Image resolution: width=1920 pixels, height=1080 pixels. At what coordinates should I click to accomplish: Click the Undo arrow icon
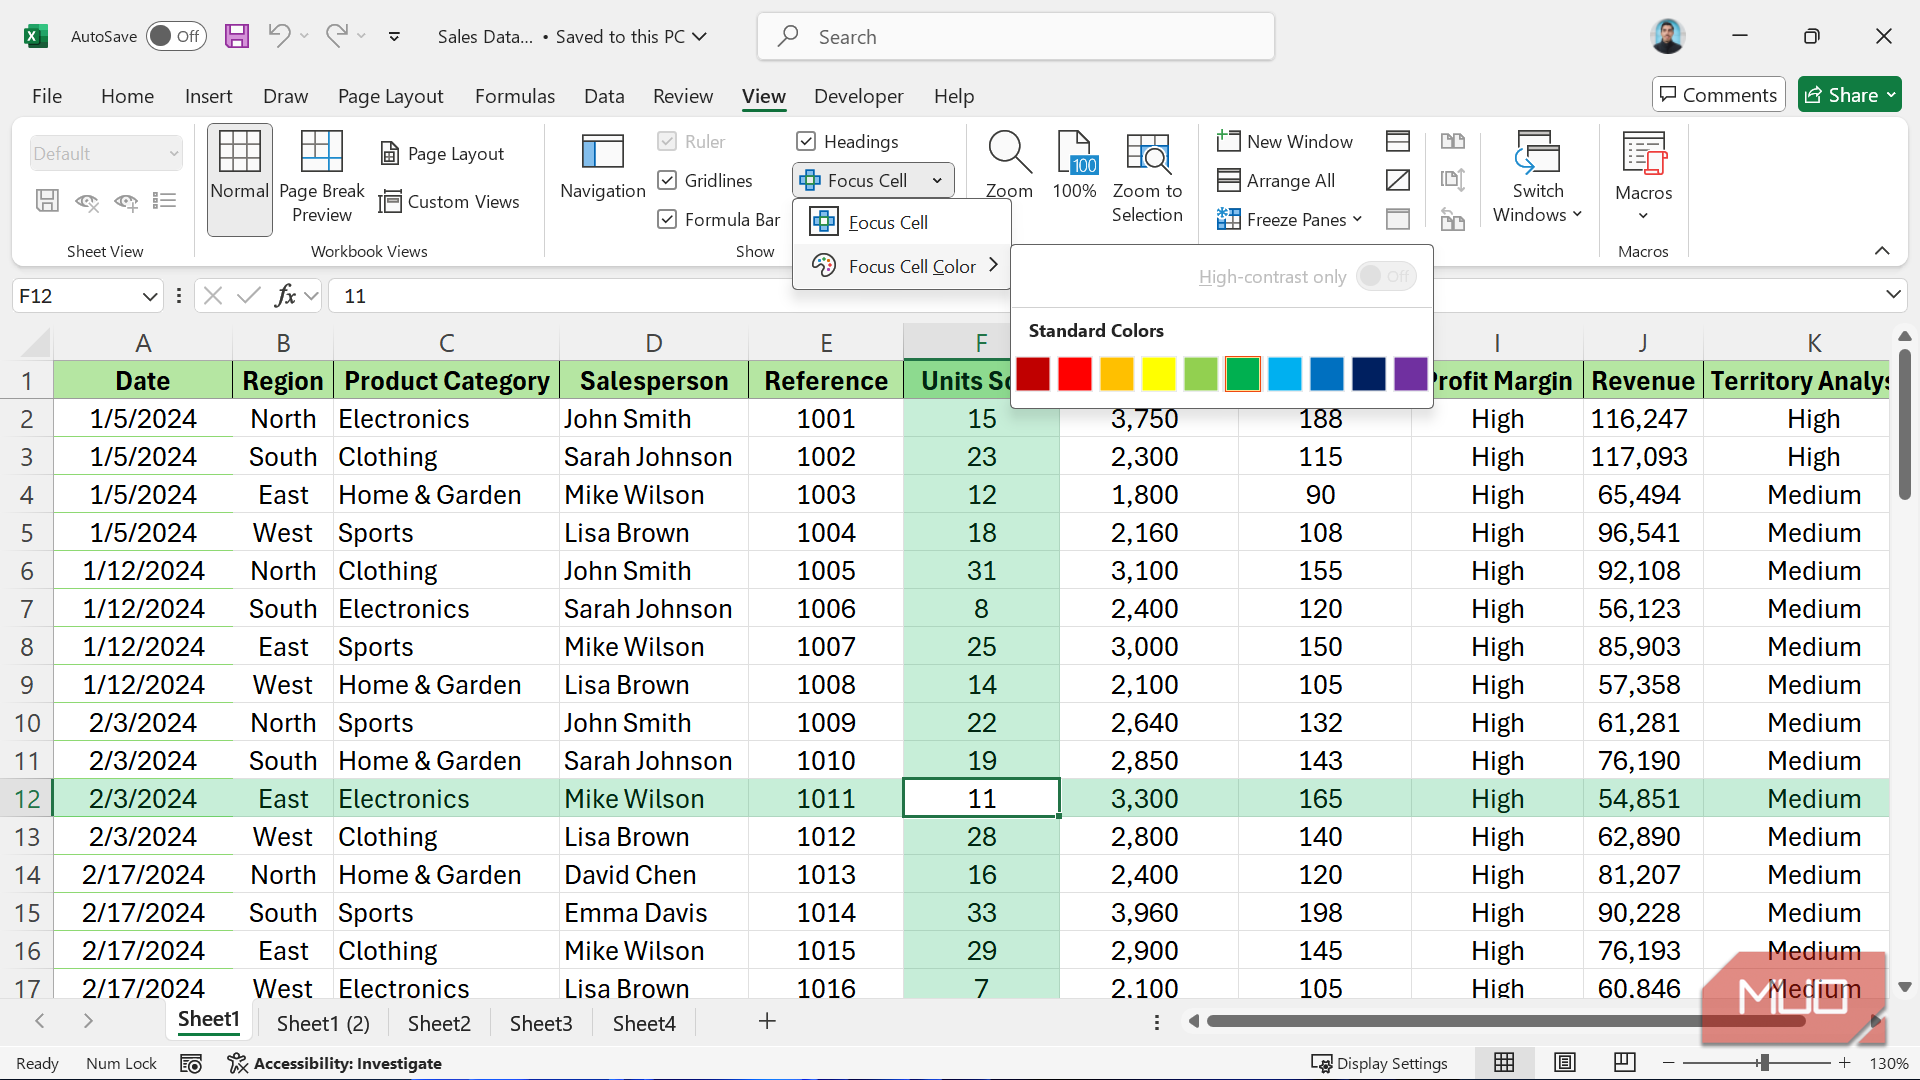coord(279,36)
